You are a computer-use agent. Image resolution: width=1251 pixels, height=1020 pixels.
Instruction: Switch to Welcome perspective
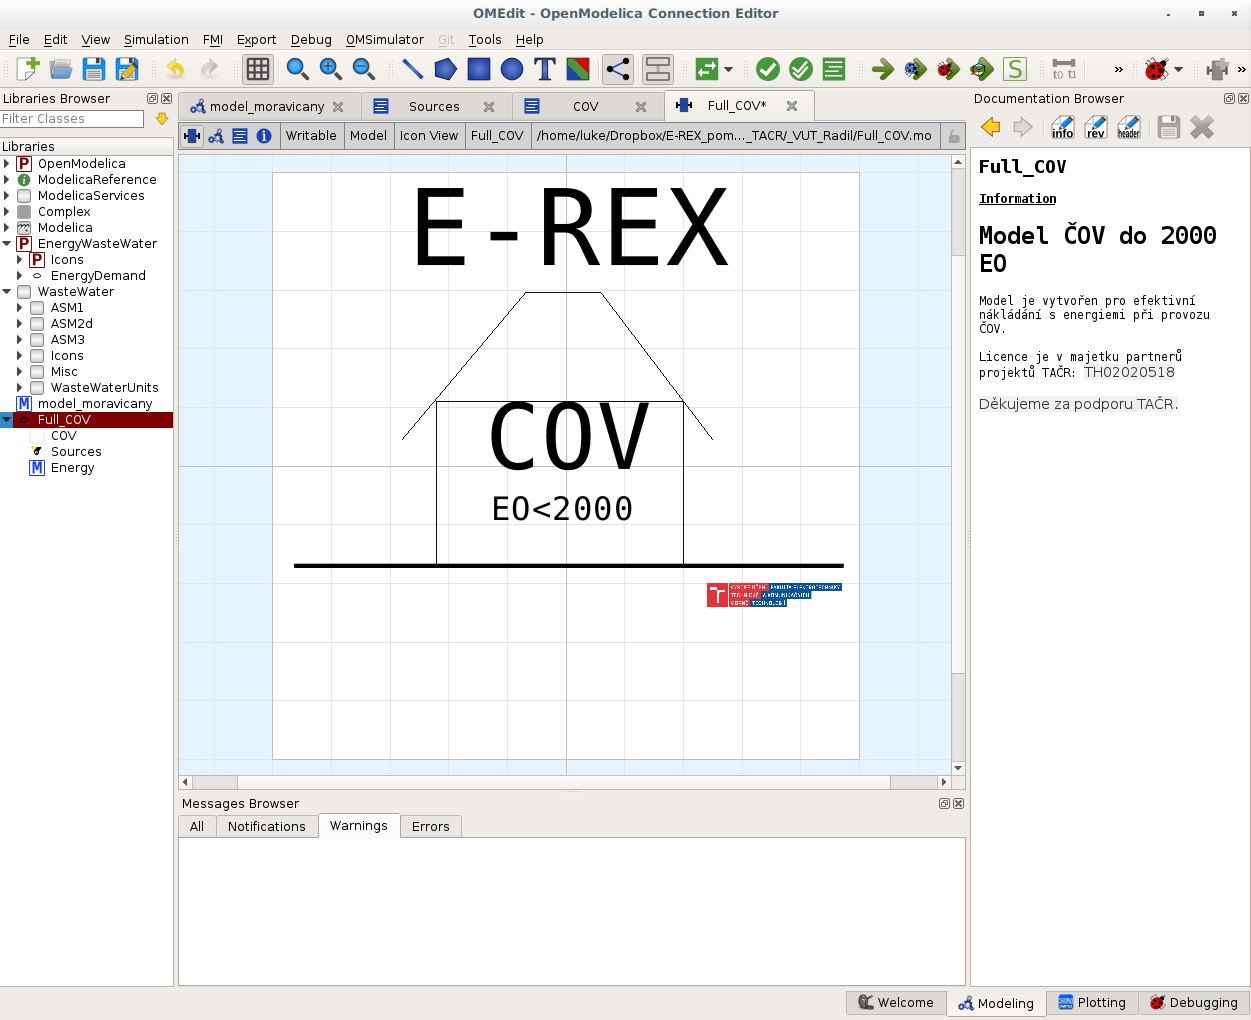(x=896, y=1002)
